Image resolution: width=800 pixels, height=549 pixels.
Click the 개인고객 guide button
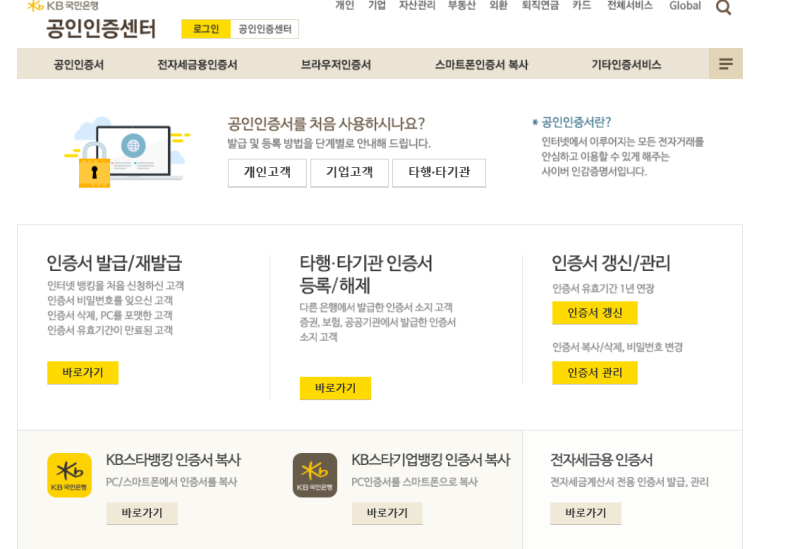pyautogui.click(x=267, y=172)
